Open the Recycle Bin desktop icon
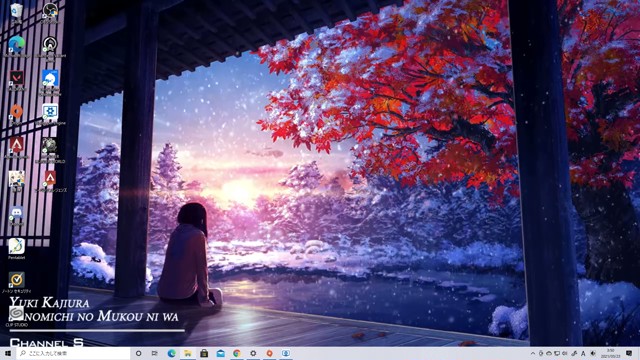The image size is (640, 360). 16,11
